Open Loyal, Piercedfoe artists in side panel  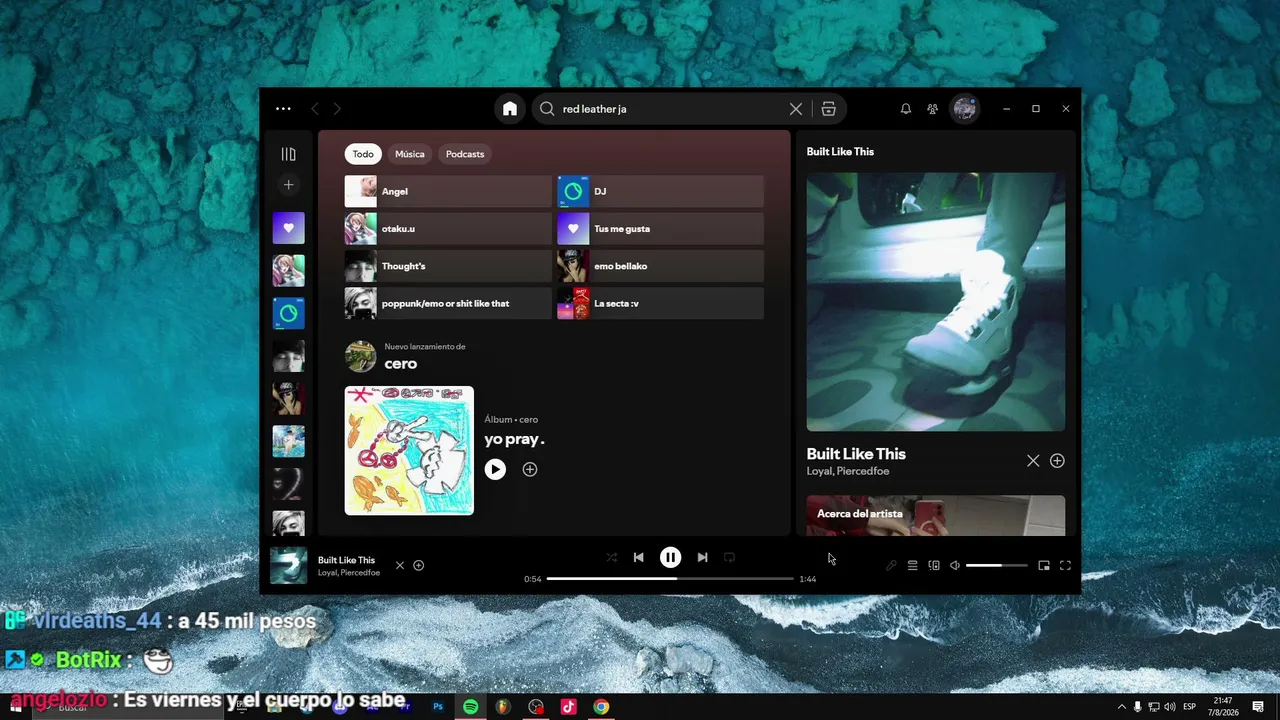[x=848, y=471]
